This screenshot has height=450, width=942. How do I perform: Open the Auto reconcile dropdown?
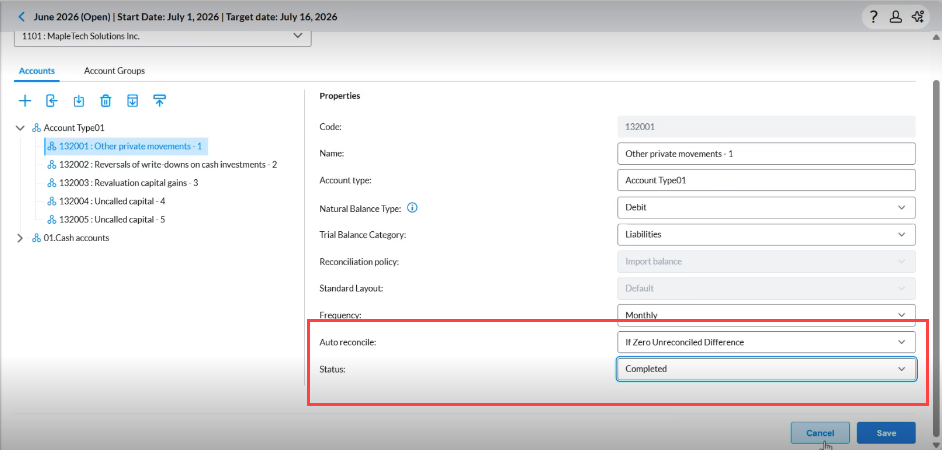766,342
